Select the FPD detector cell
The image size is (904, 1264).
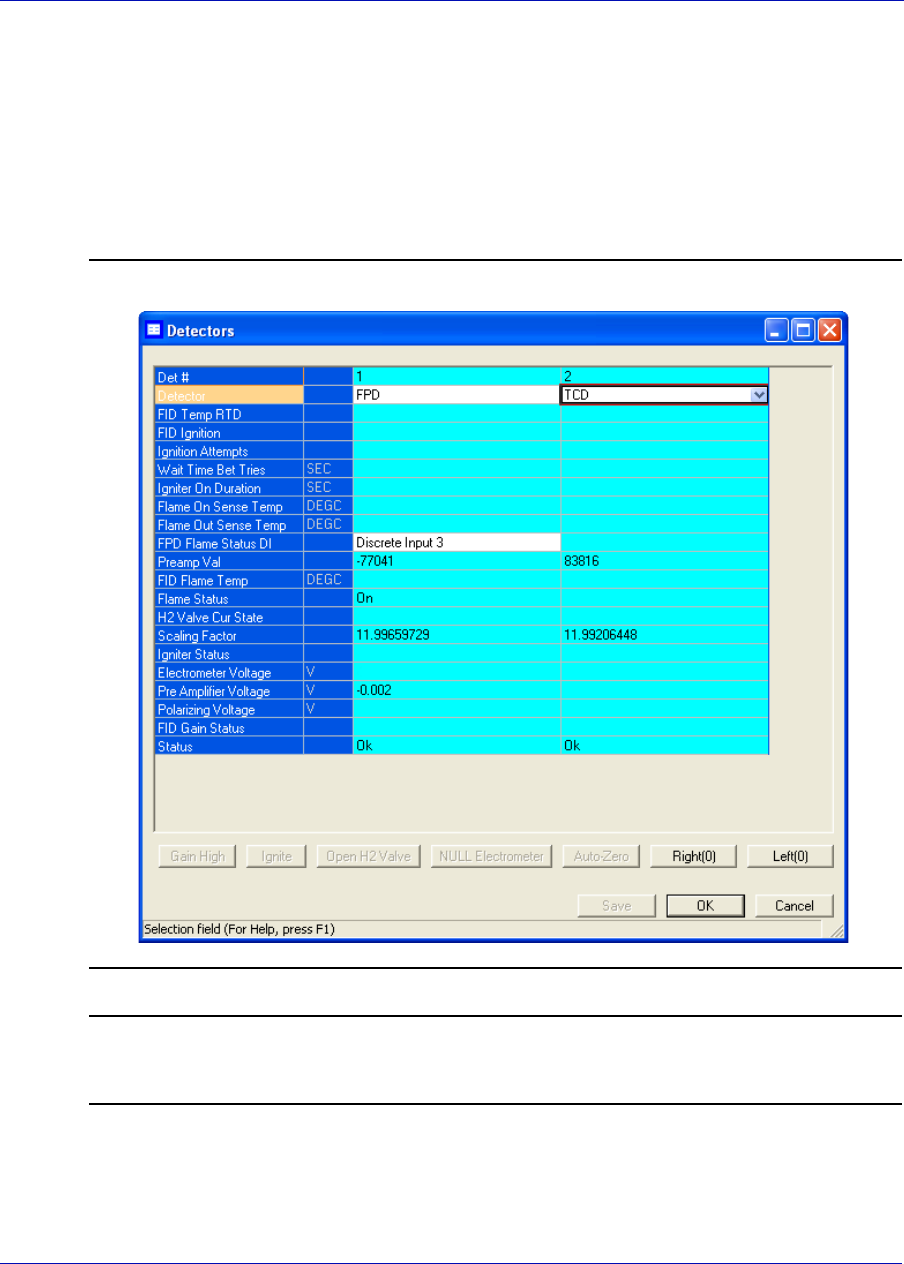click(x=456, y=395)
